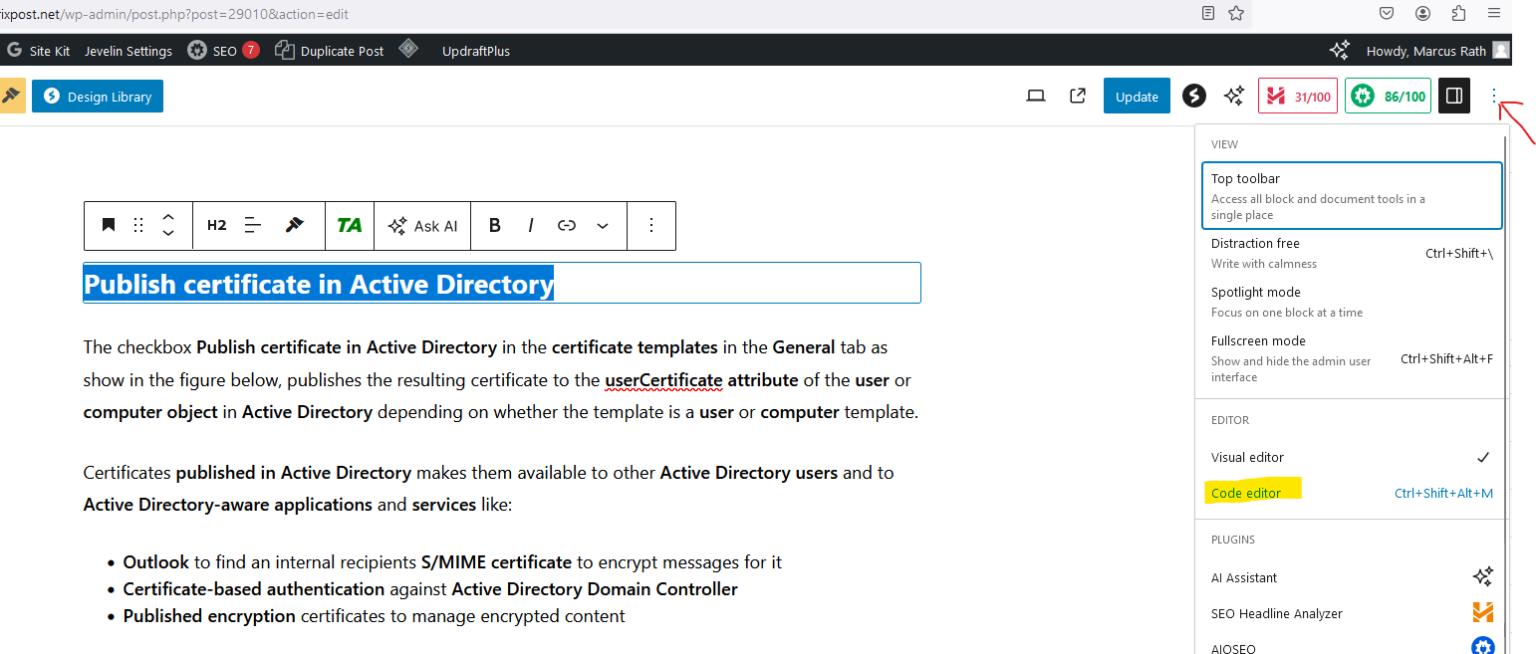
Task: Apply italic formatting to the heading
Action: pyautogui.click(x=530, y=225)
